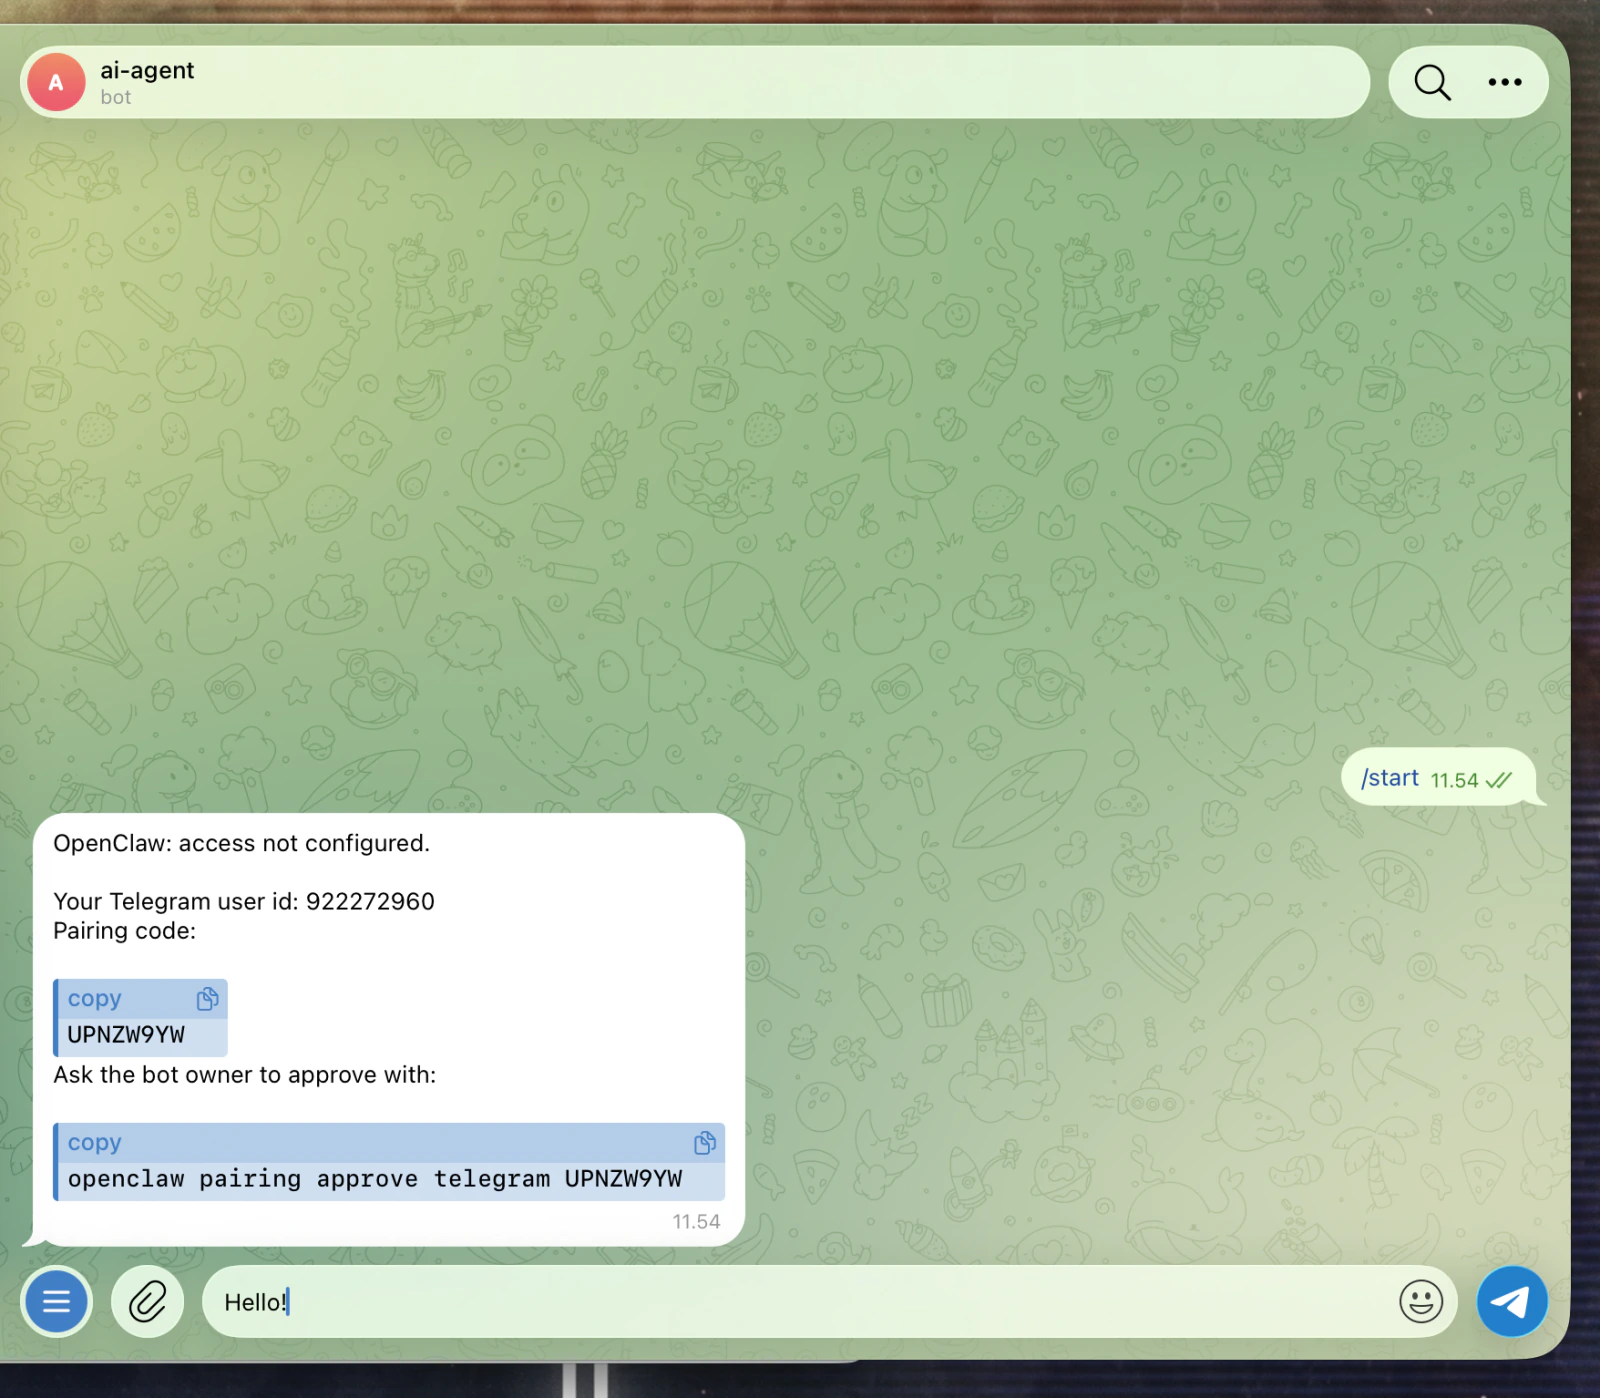This screenshot has width=1600, height=1398.
Task: Click the openclaw pairing approve telegram command text
Action: pos(375,1179)
